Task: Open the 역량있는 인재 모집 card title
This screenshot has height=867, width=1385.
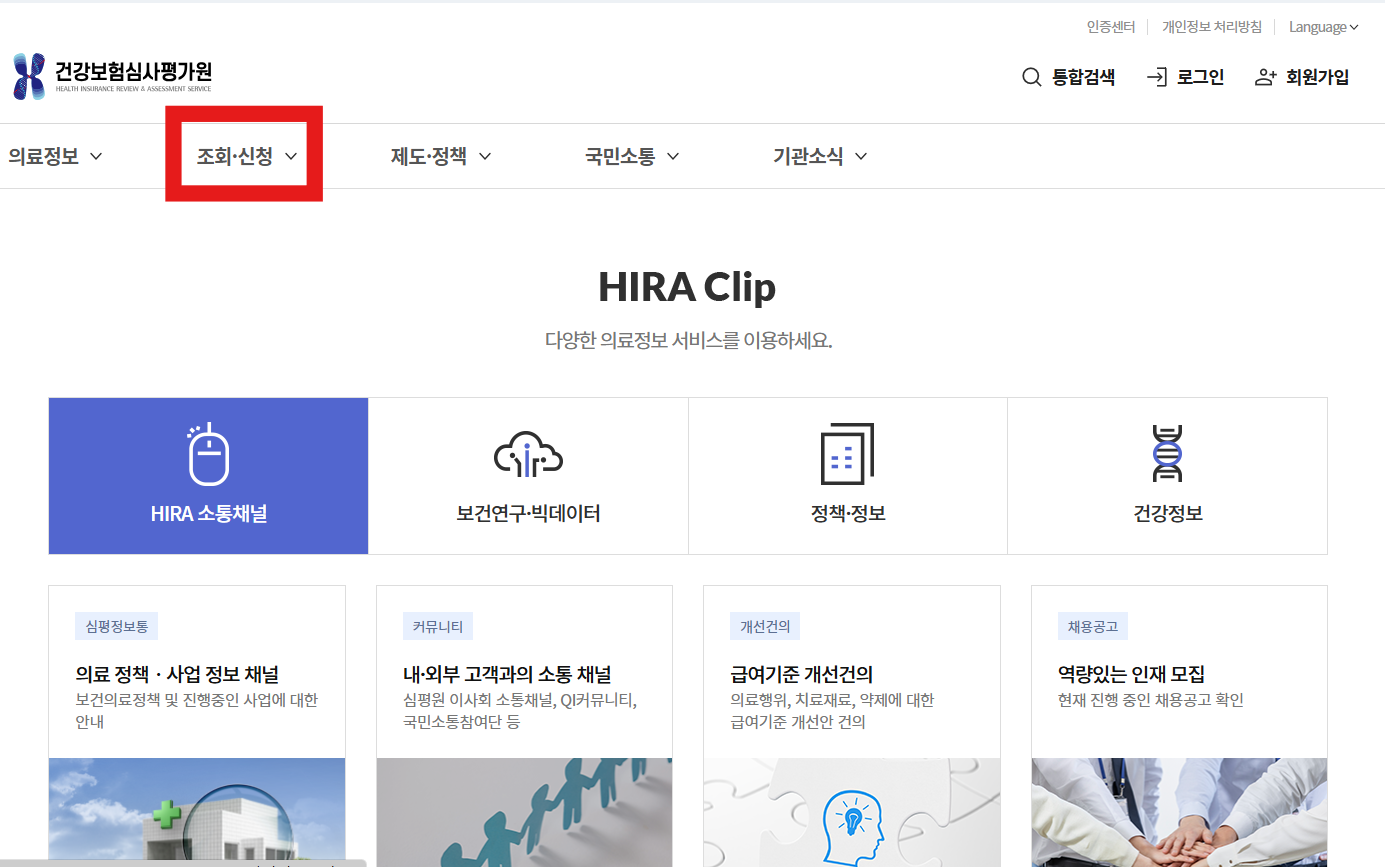Action: [x=1131, y=674]
